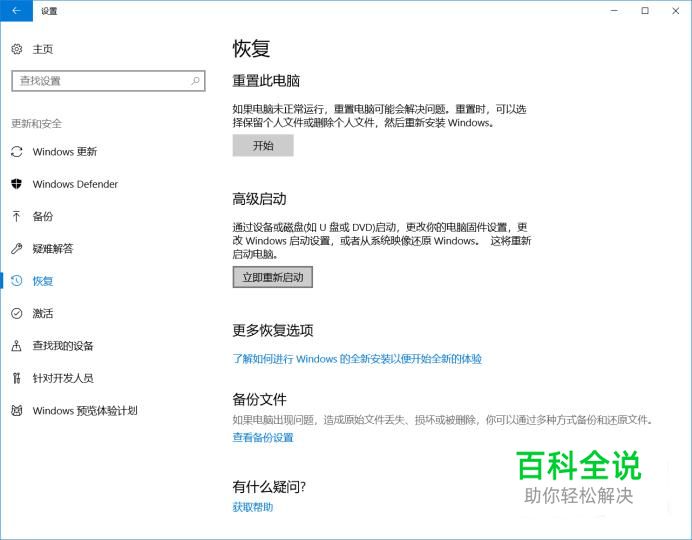Click the 有什么疑问? heading
The image size is (692, 540).
[269, 487]
